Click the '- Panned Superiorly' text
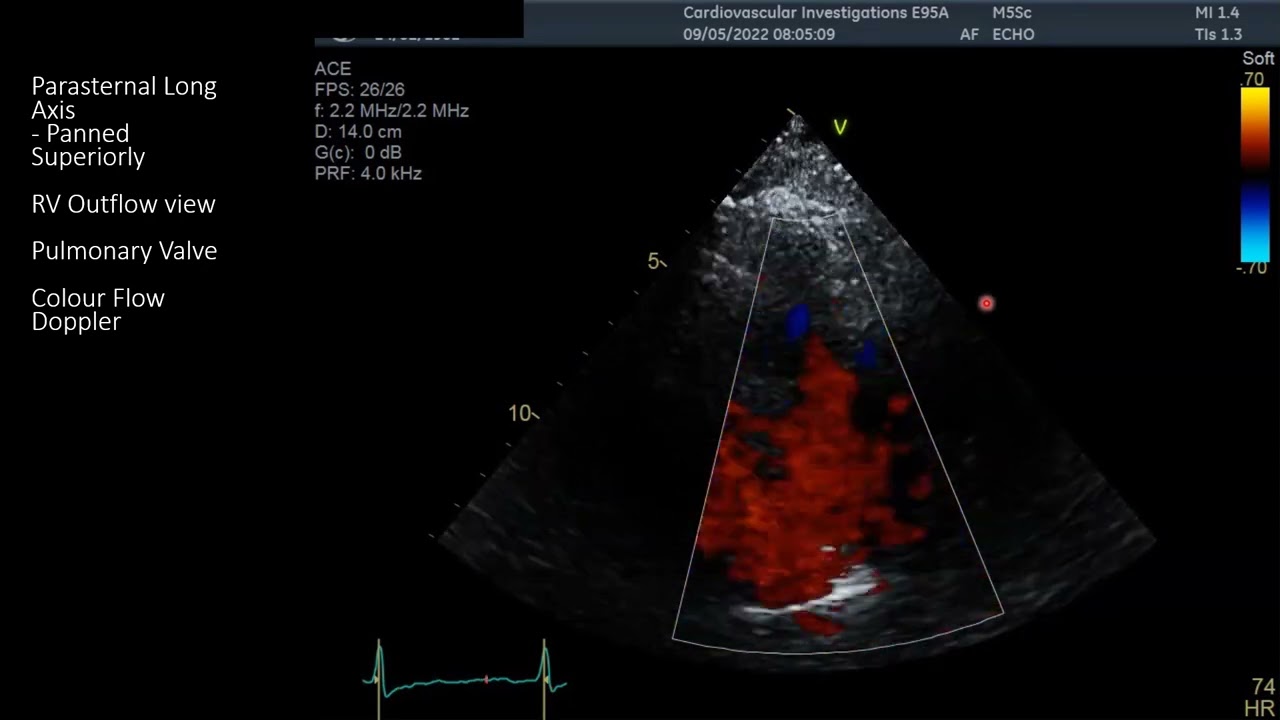The height and width of the screenshot is (720, 1280). click(x=88, y=145)
